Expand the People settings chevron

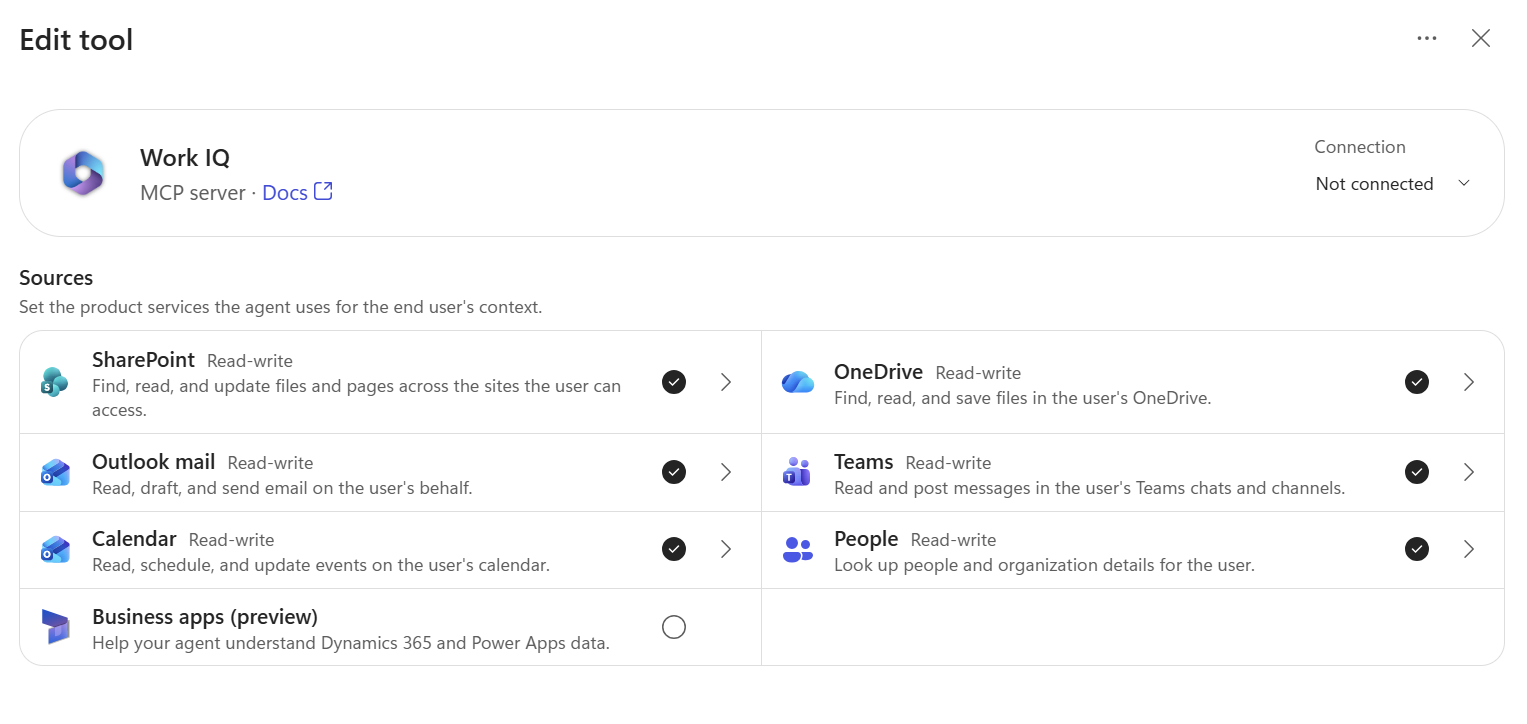coord(1469,549)
